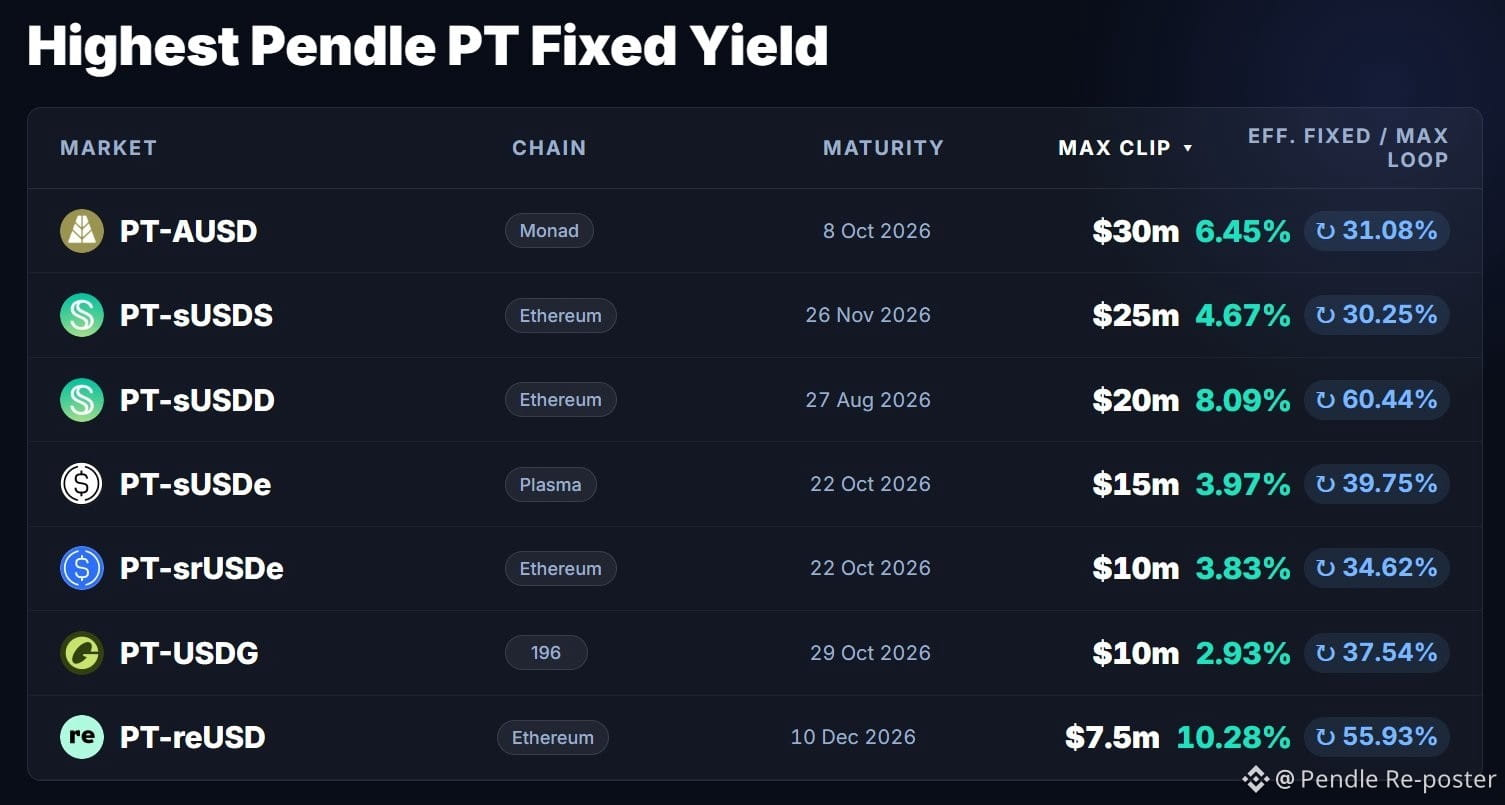Click the PT-sUSDe token icon
1505x805 pixels.
coord(82,484)
